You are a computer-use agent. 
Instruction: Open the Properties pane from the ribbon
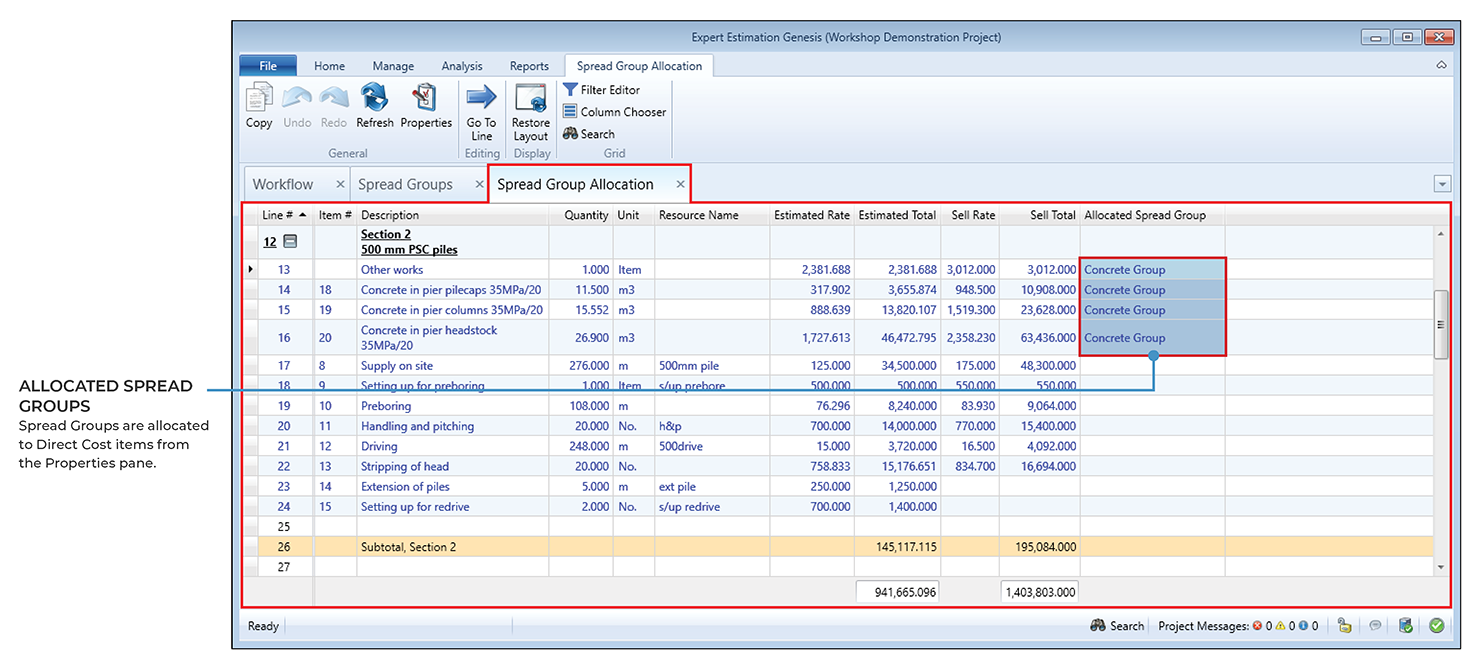click(426, 98)
